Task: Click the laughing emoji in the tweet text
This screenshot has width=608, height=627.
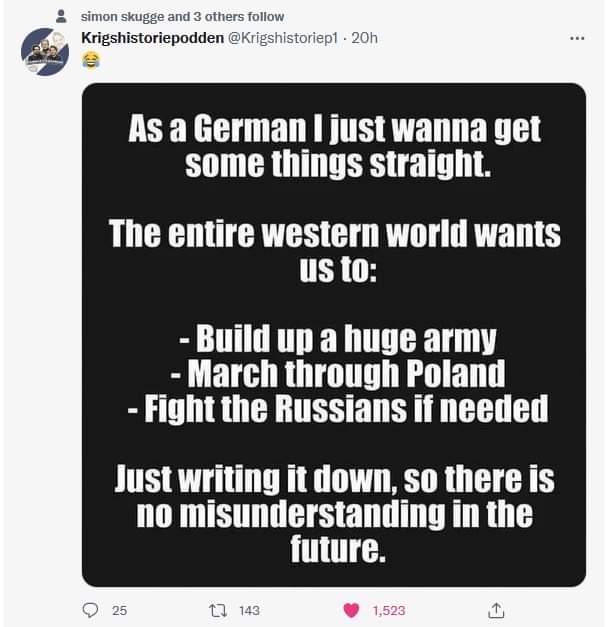Action: [x=91, y=60]
